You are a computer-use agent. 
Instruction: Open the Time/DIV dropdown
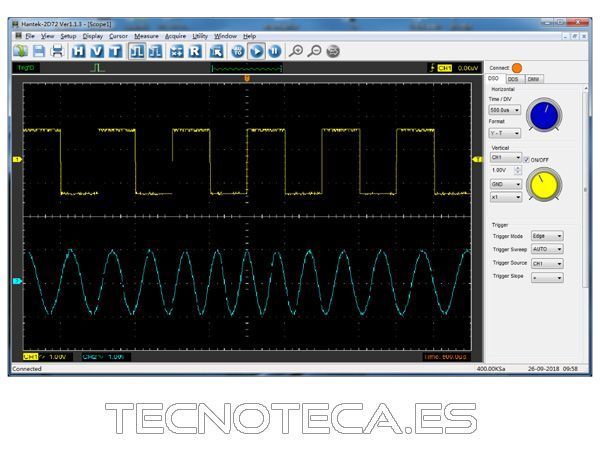(x=505, y=110)
